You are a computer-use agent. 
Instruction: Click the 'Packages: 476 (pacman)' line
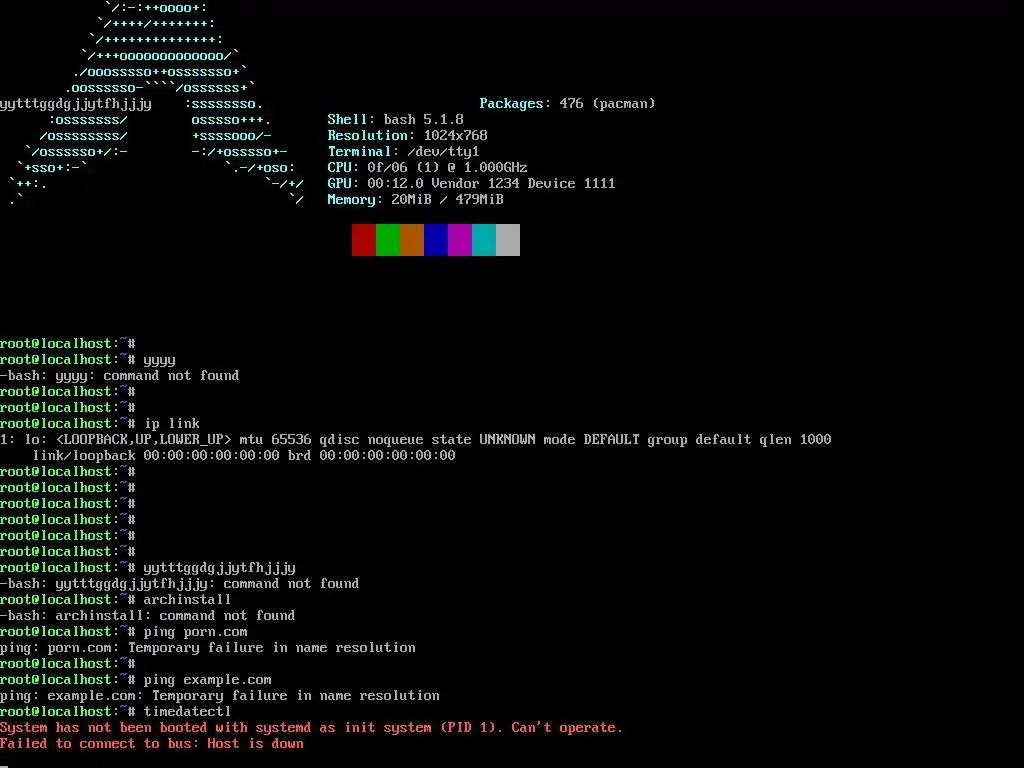tap(567, 103)
